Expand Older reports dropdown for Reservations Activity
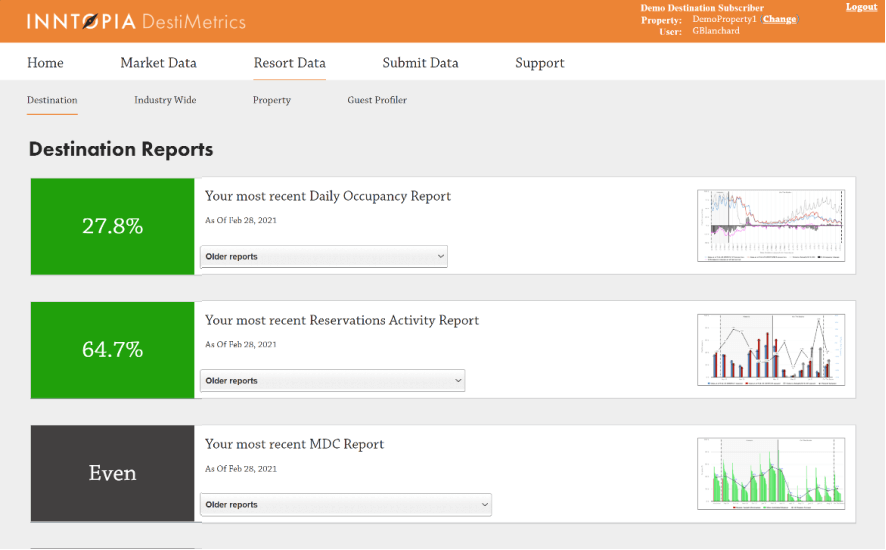 [x=332, y=381]
